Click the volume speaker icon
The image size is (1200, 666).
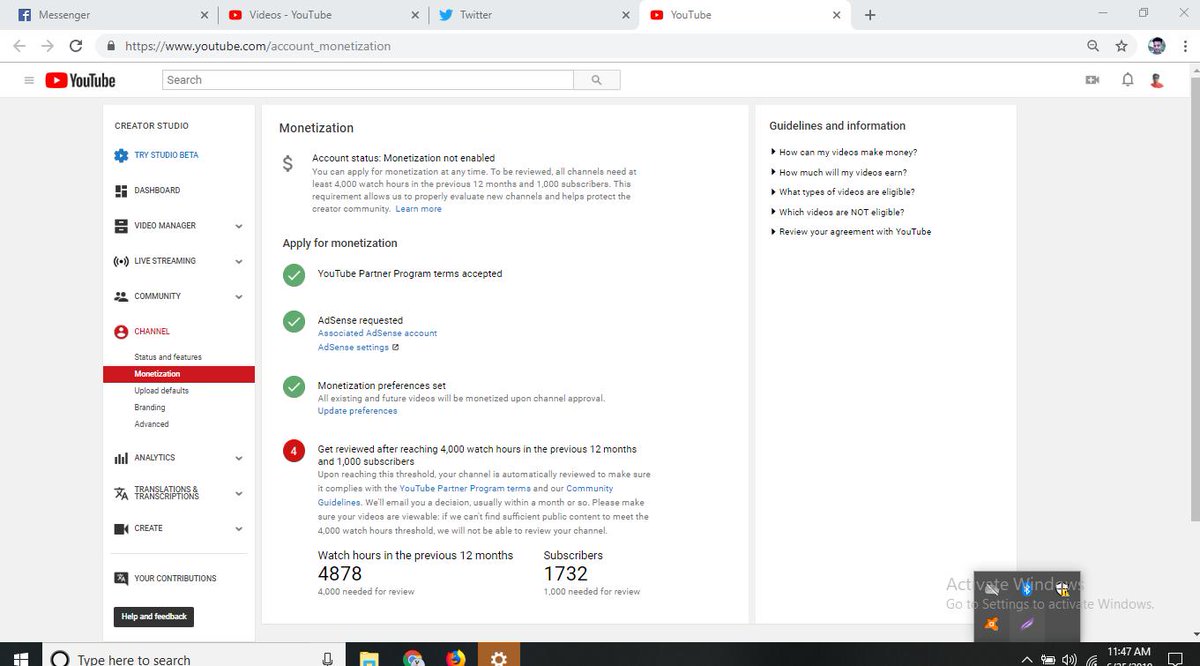pyautogui.click(x=1069, y=660)
